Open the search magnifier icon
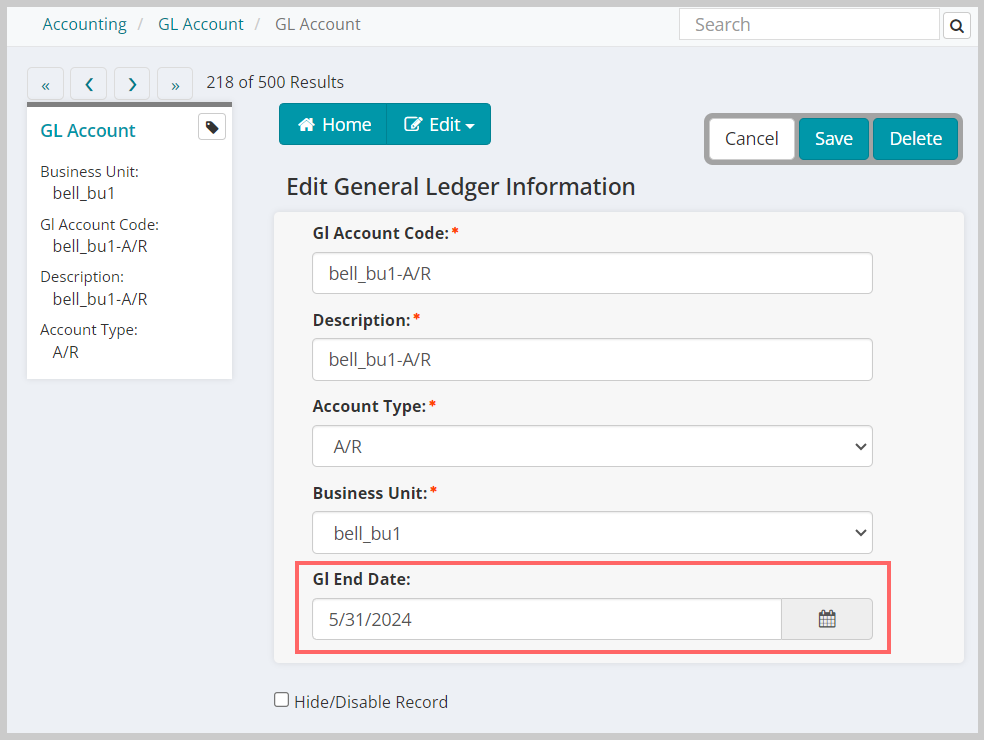This screenshot has height=740, width=984. click(956, 24)
